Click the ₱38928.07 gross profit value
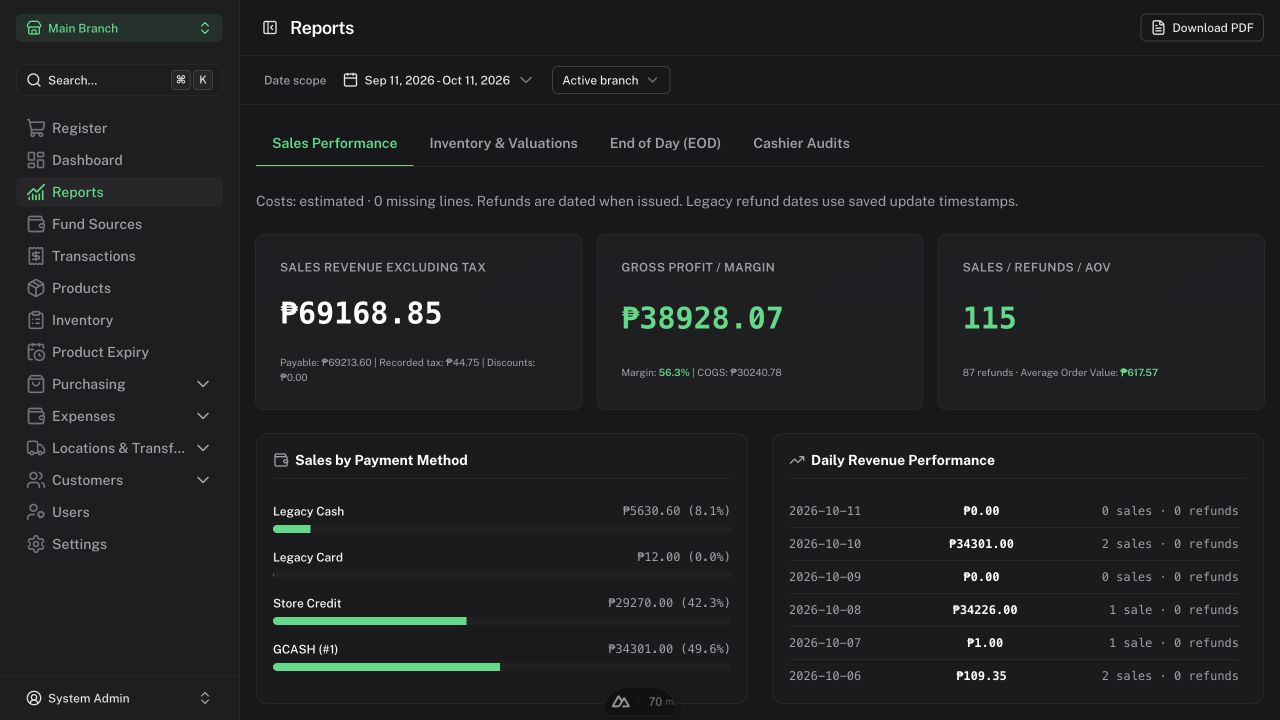This screenshot has width=1280, height=720. (702, 318)
